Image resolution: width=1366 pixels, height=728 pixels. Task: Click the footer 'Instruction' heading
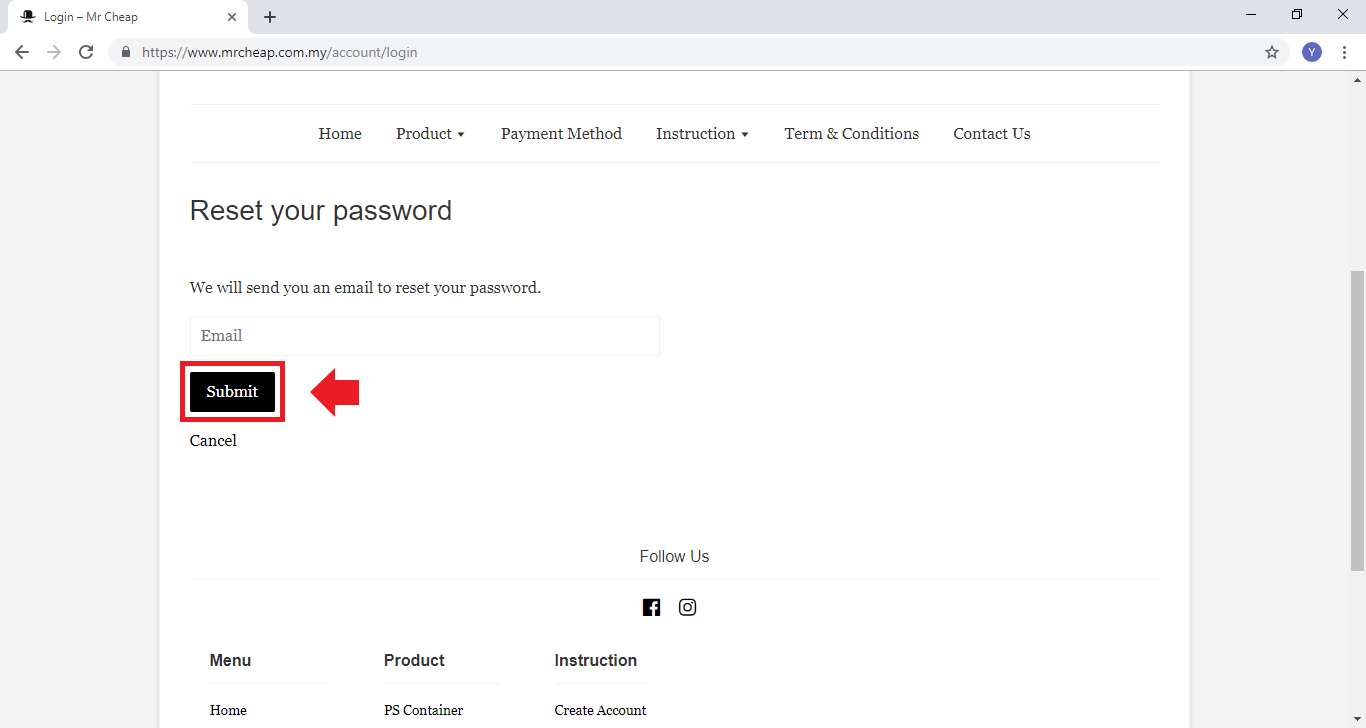tap(596, 660)
